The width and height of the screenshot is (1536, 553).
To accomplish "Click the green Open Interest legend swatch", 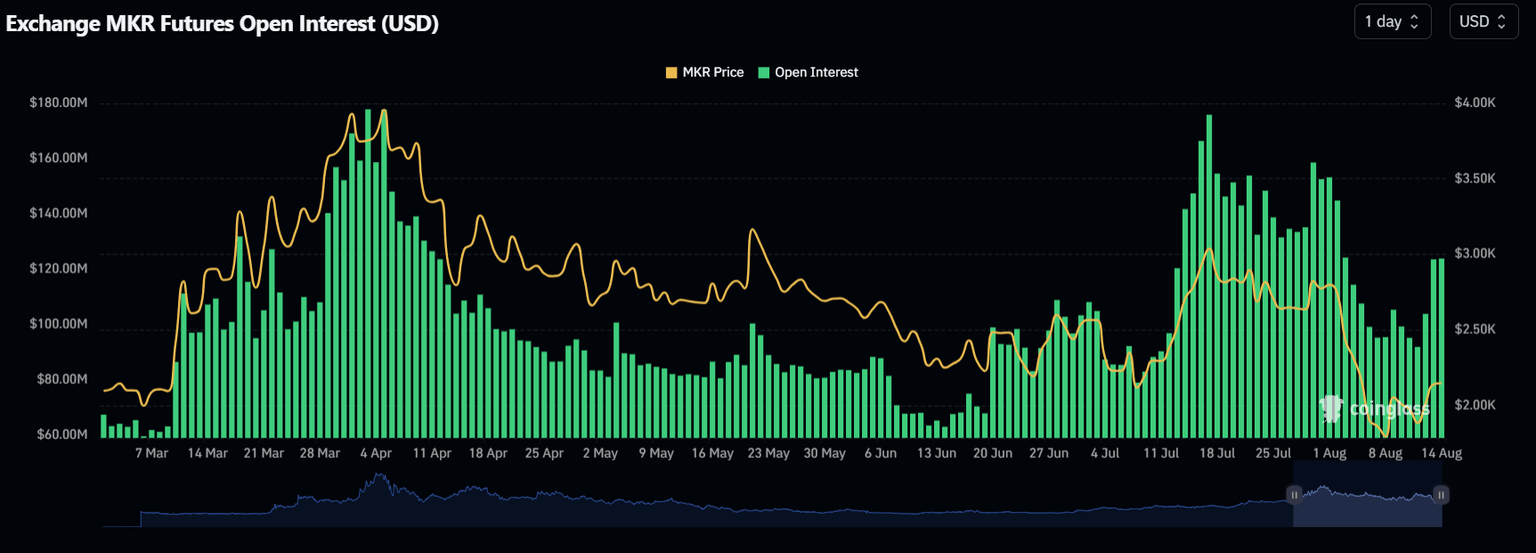I will tap(764, 72).
